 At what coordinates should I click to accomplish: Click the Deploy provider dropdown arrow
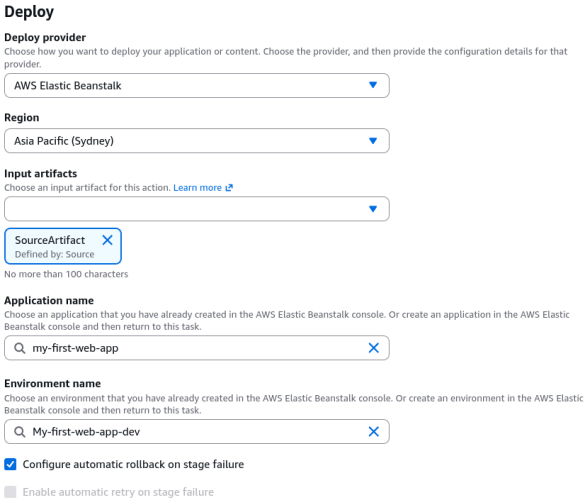373,85
